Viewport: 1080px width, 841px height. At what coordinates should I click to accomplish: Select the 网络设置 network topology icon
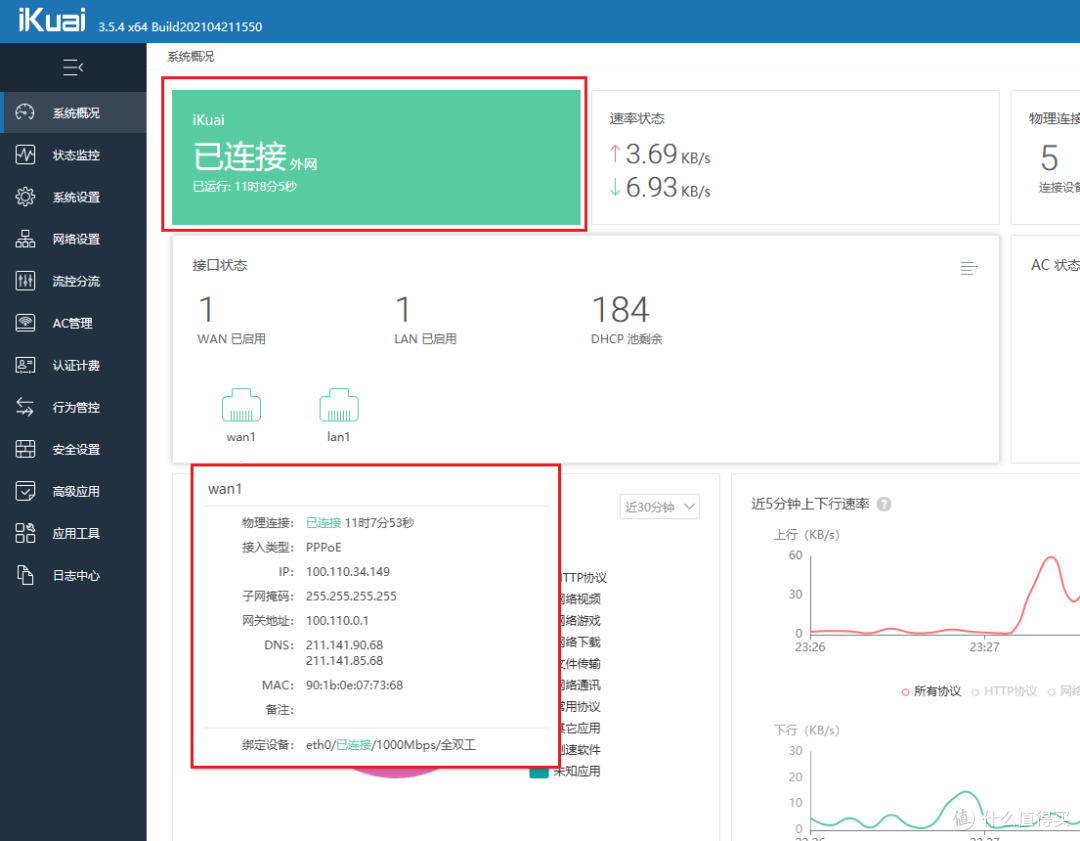pos(26,239)
